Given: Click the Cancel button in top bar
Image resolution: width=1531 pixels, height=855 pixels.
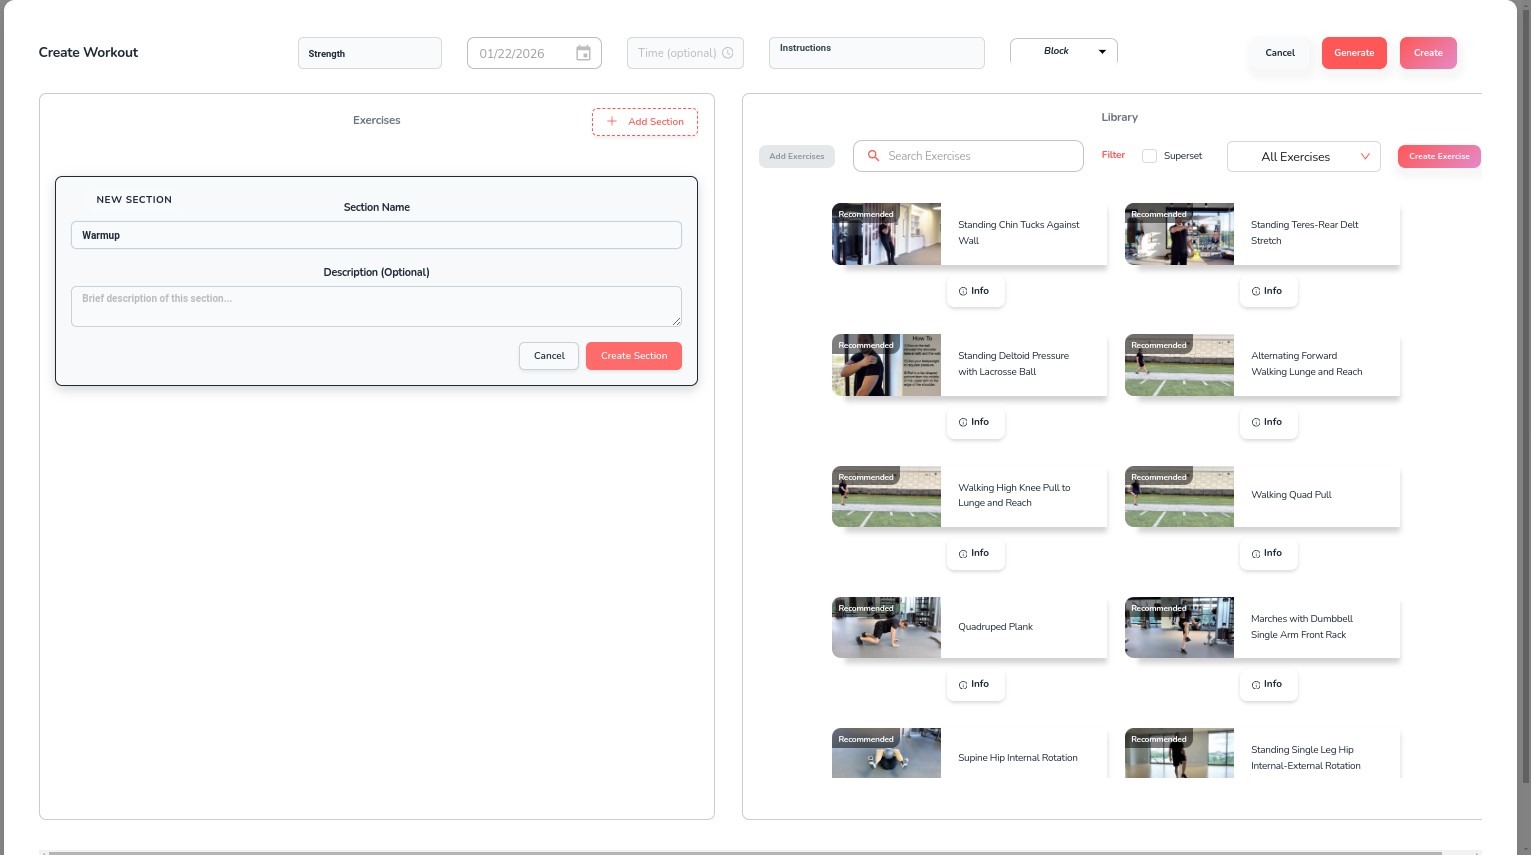Looking at the screenshot, I should (1280, 53).
